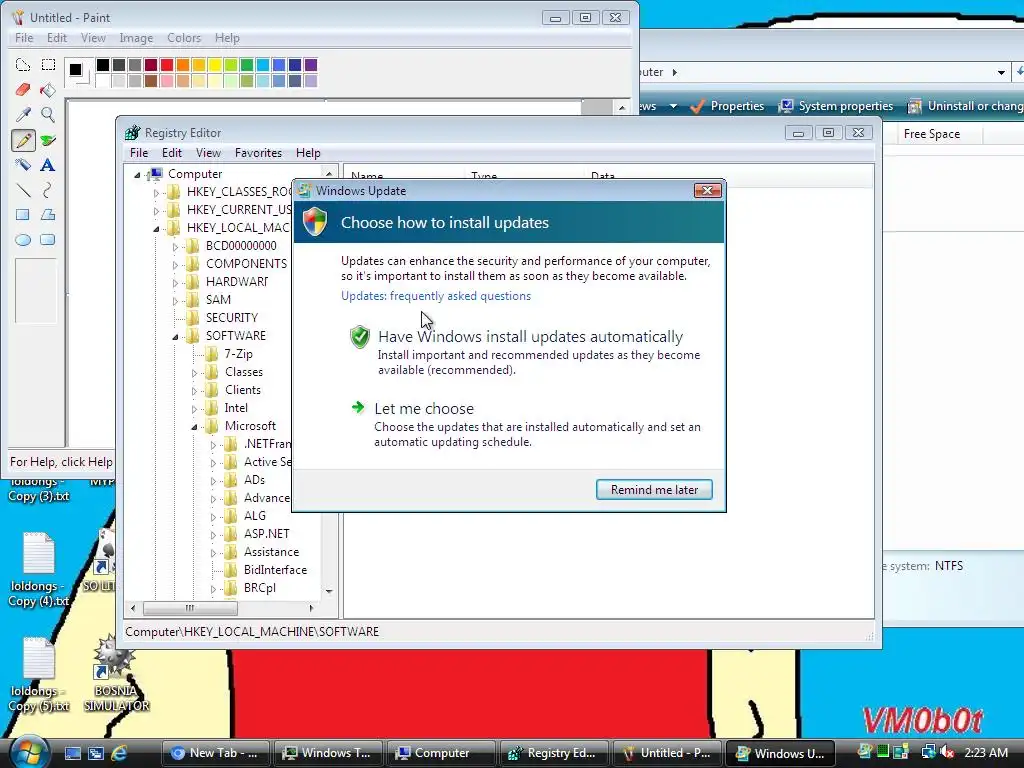Image resolution: width=1024 pixels, height=768 pixels.
Task: Select the Airbrush tool in Paint
Action: tap(23, 165)
